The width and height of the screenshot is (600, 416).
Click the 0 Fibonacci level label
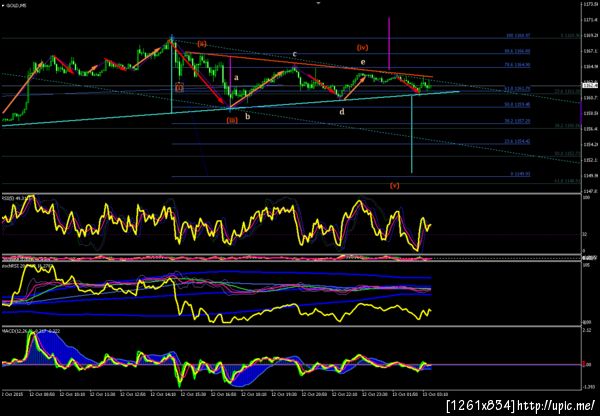pyautogui.click(x=520, y=174)
